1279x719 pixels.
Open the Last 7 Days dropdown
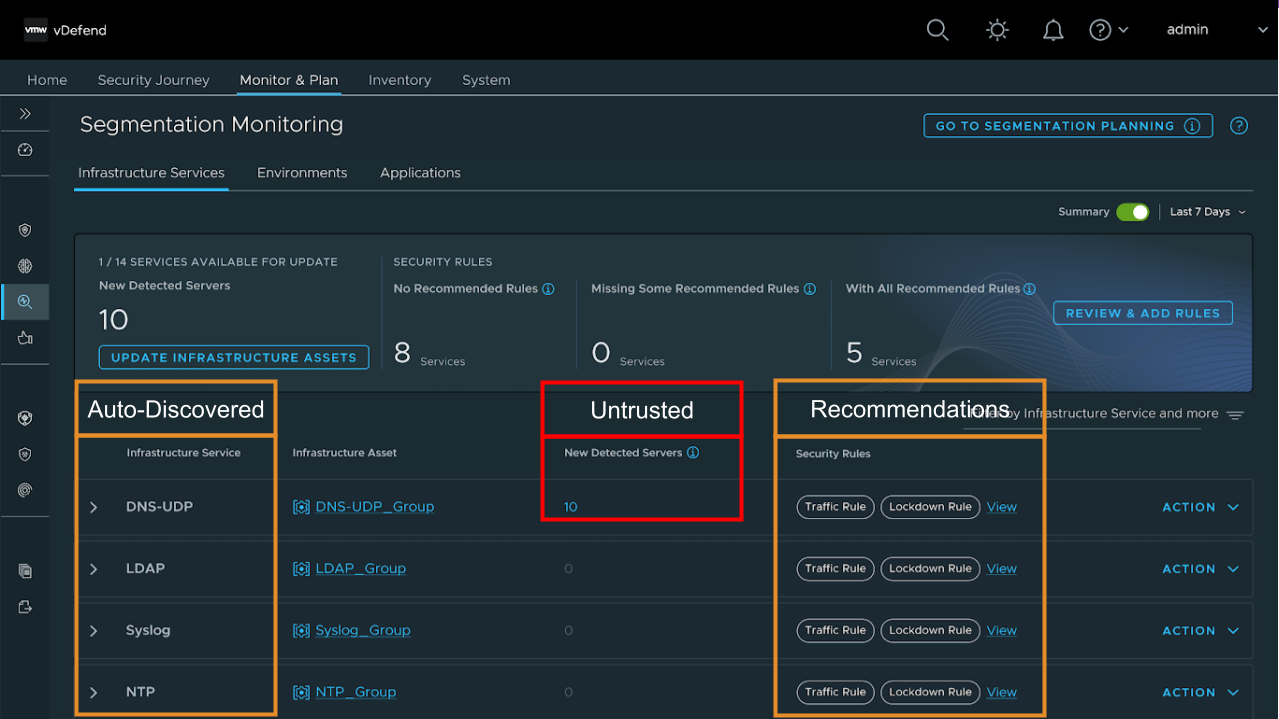[x=1208, y=212]
